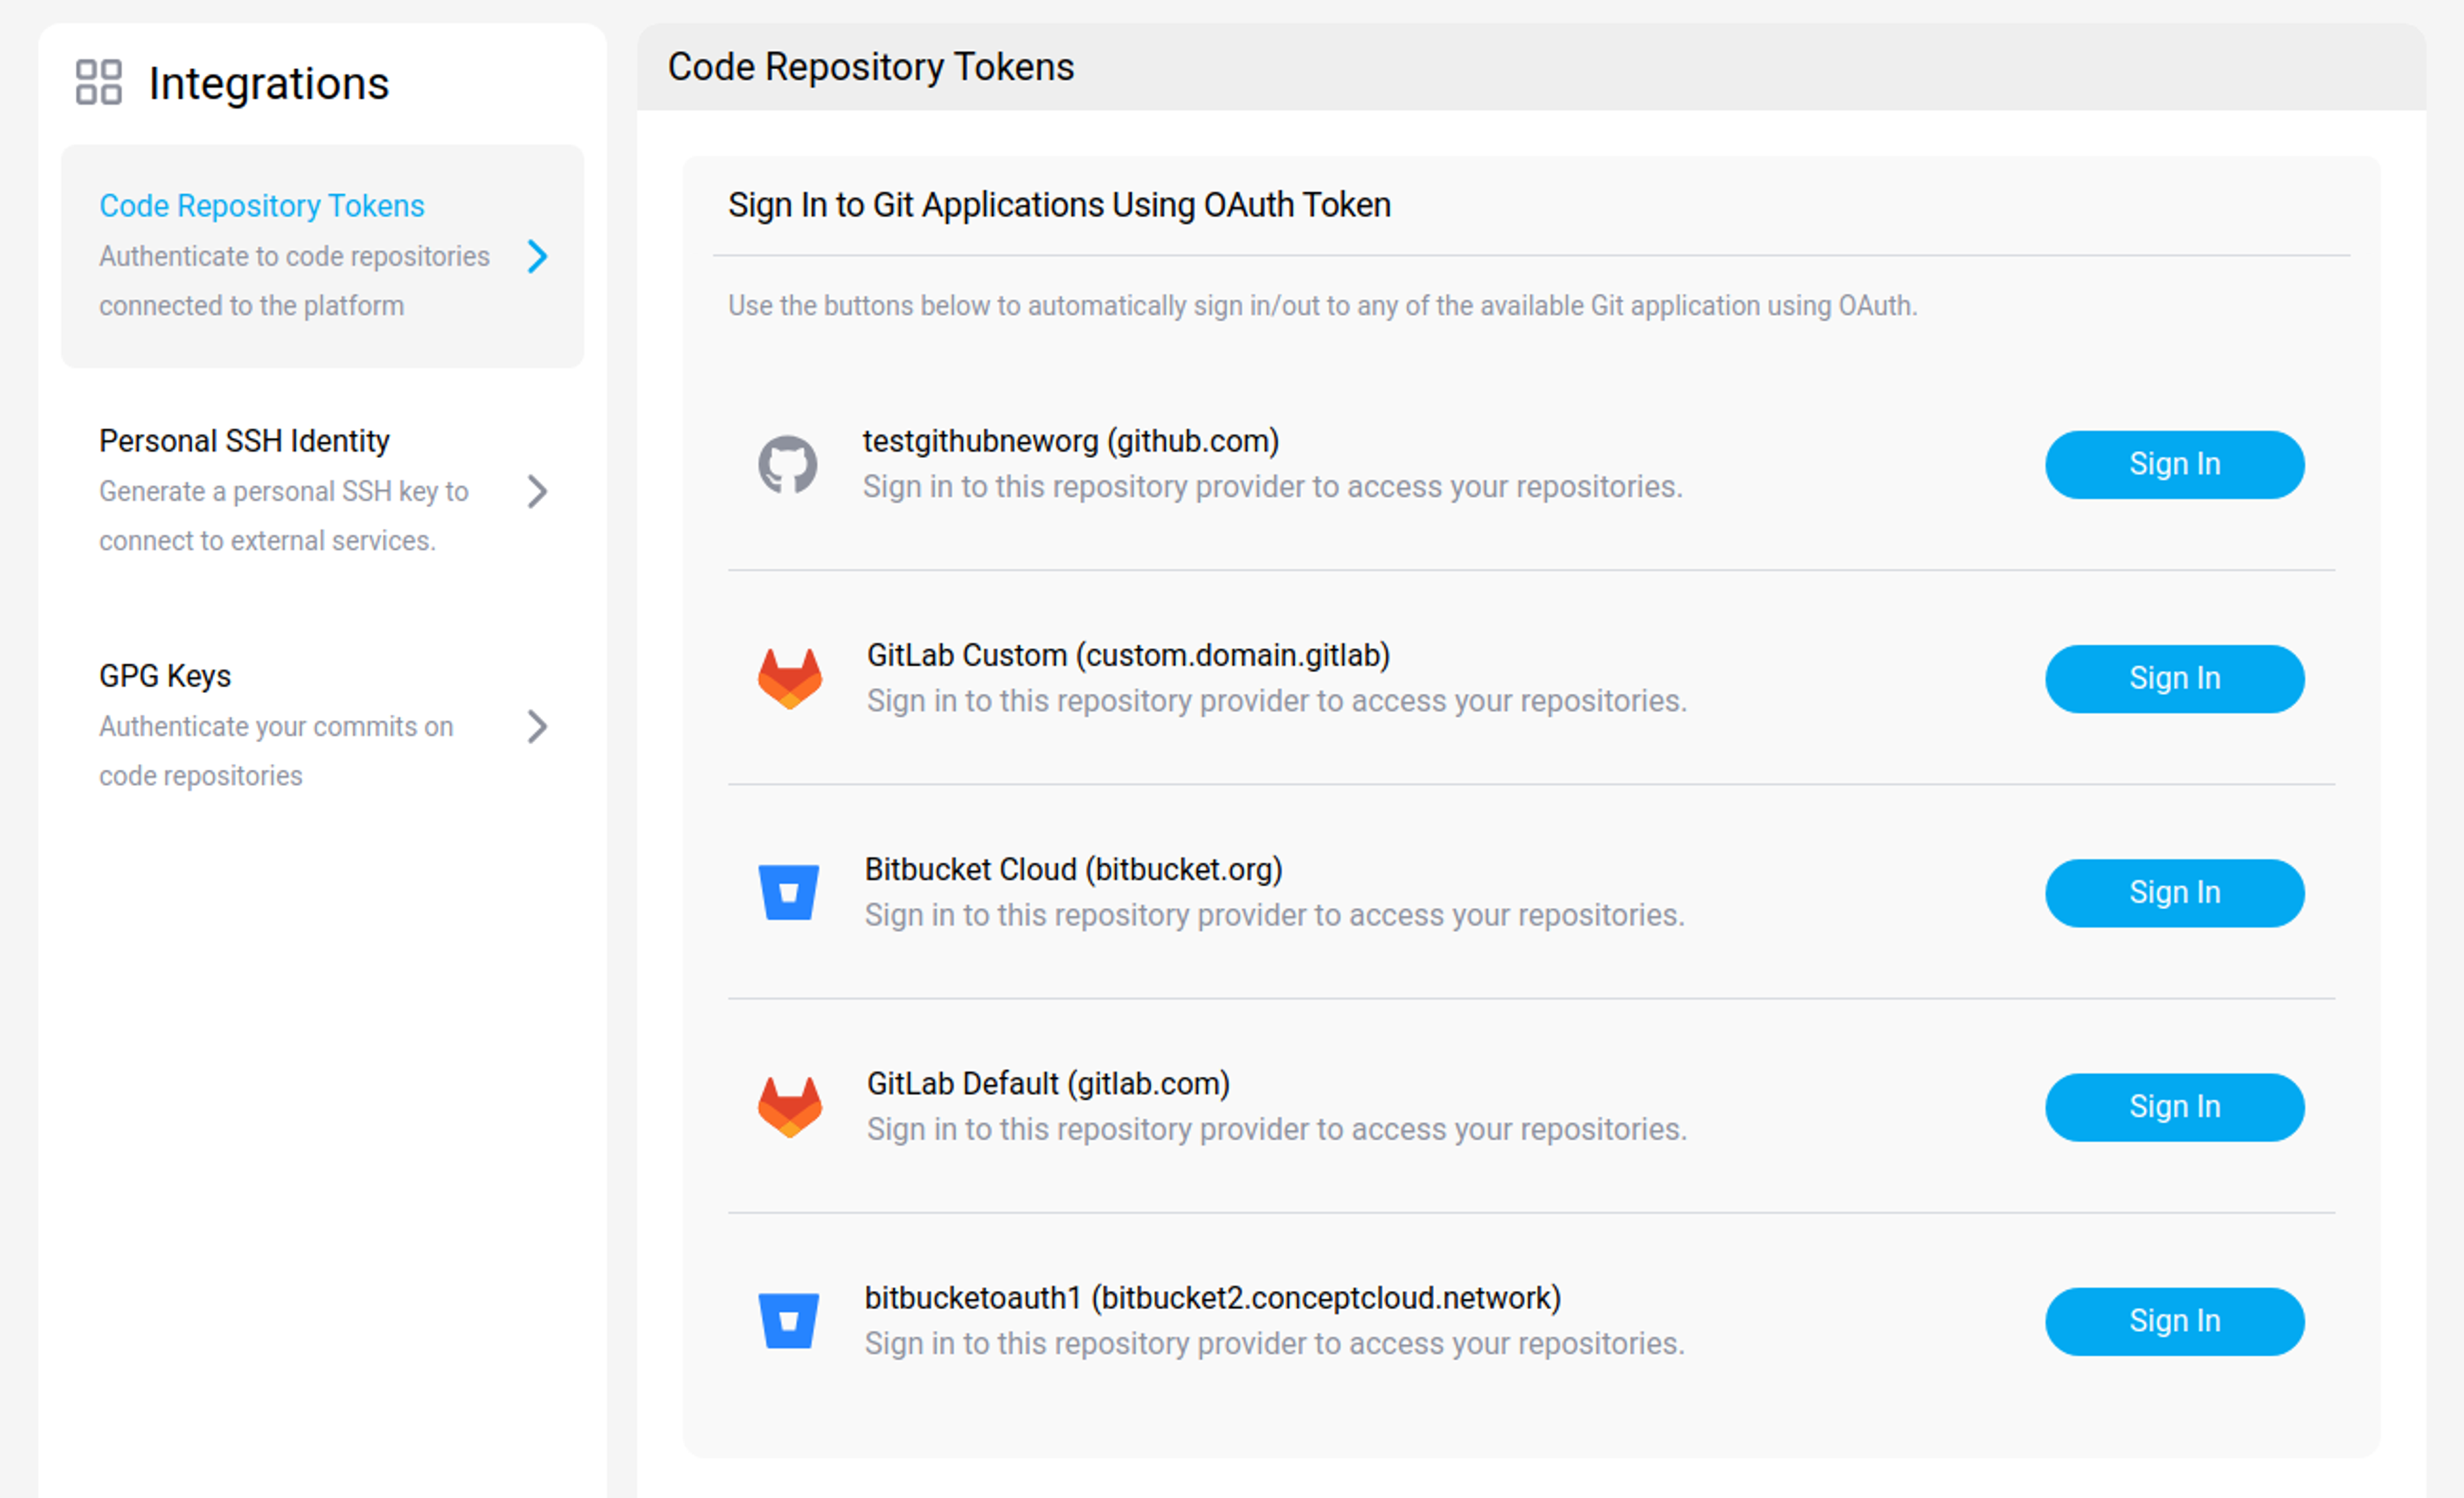Select the gitlab.com provider logo

point(790,1106)
